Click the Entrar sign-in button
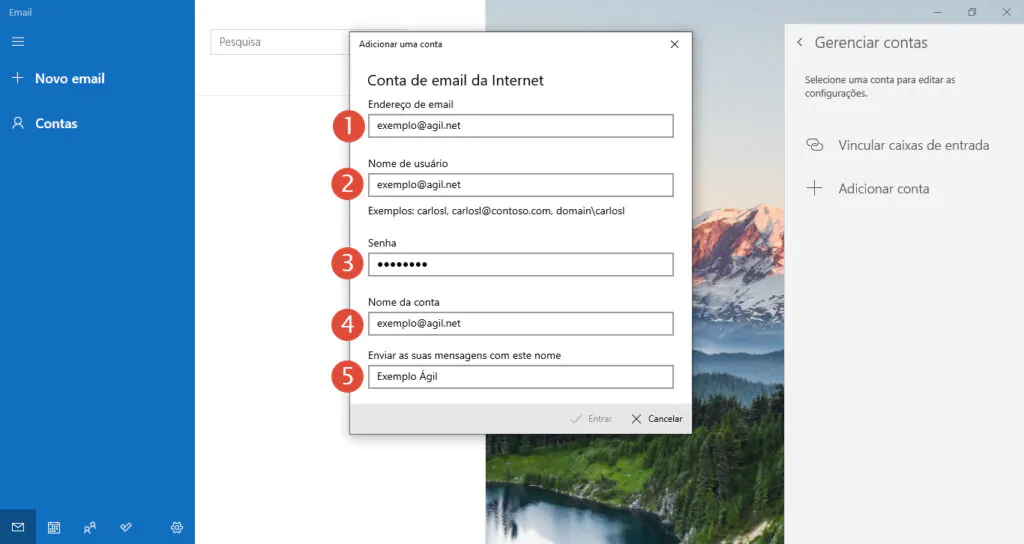 tap(592, 419)
